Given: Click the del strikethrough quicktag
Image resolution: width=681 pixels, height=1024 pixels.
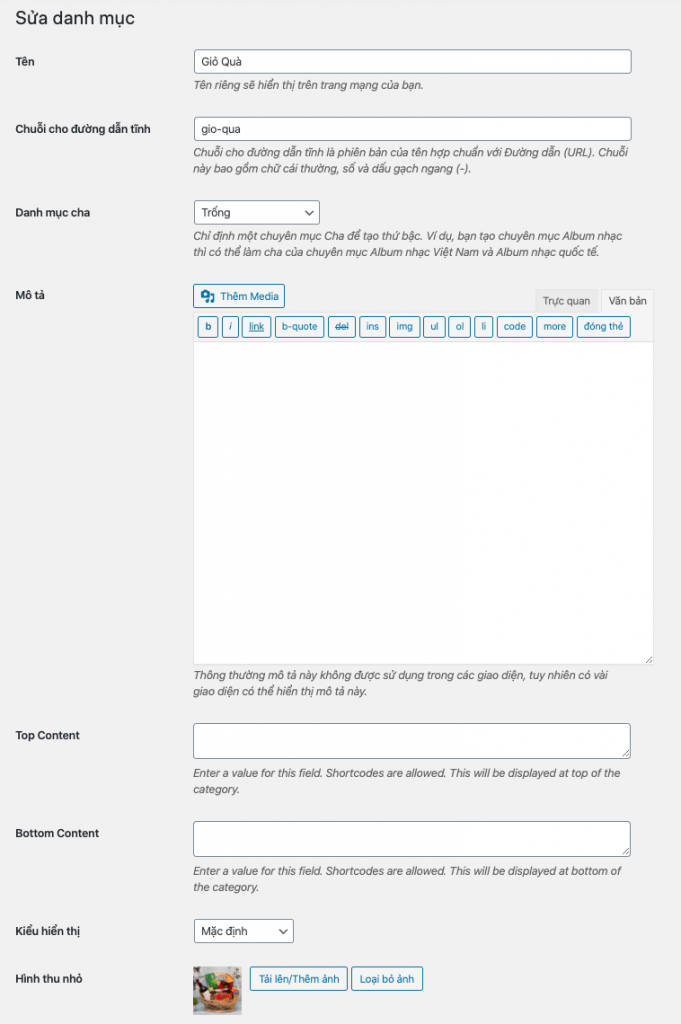Looking at the screenshot, I should (x=341, y=327).
